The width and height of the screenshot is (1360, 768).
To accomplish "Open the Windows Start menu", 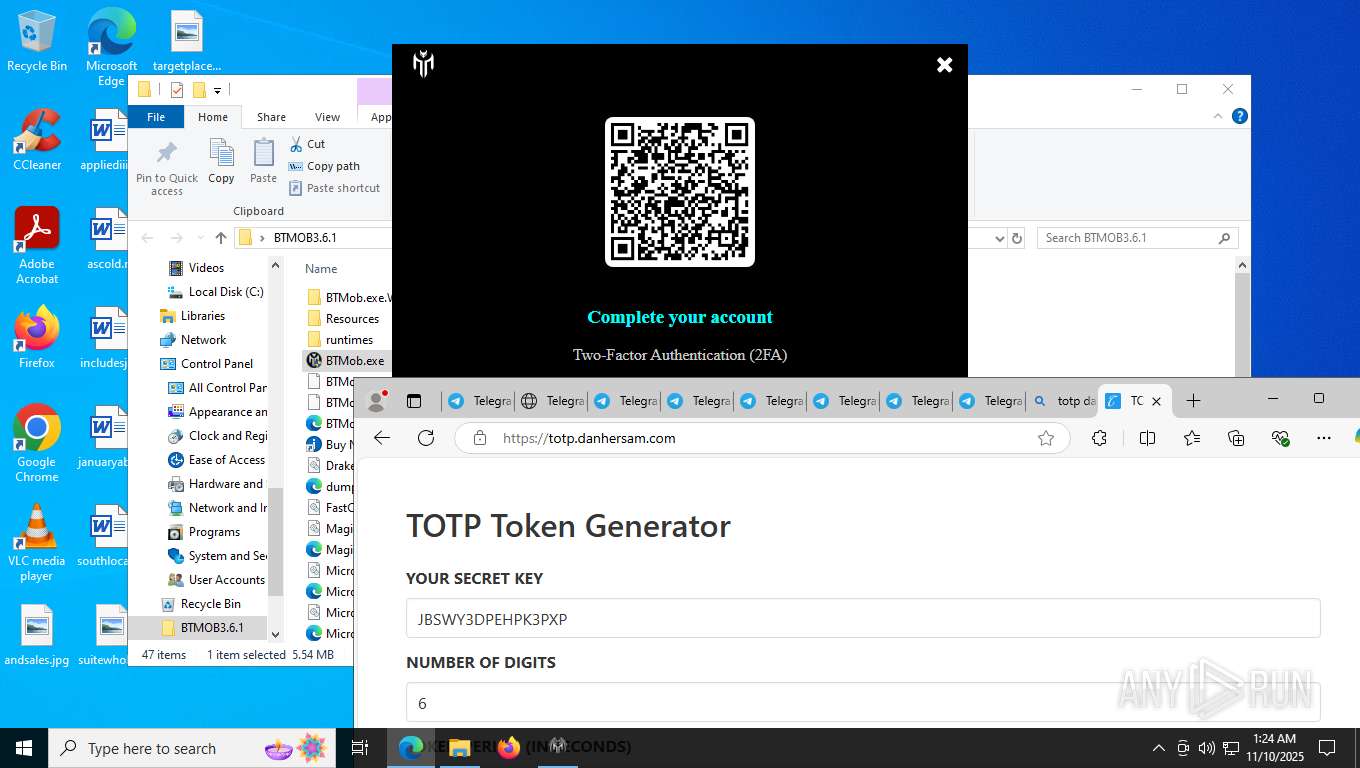I will pos(24,747).
